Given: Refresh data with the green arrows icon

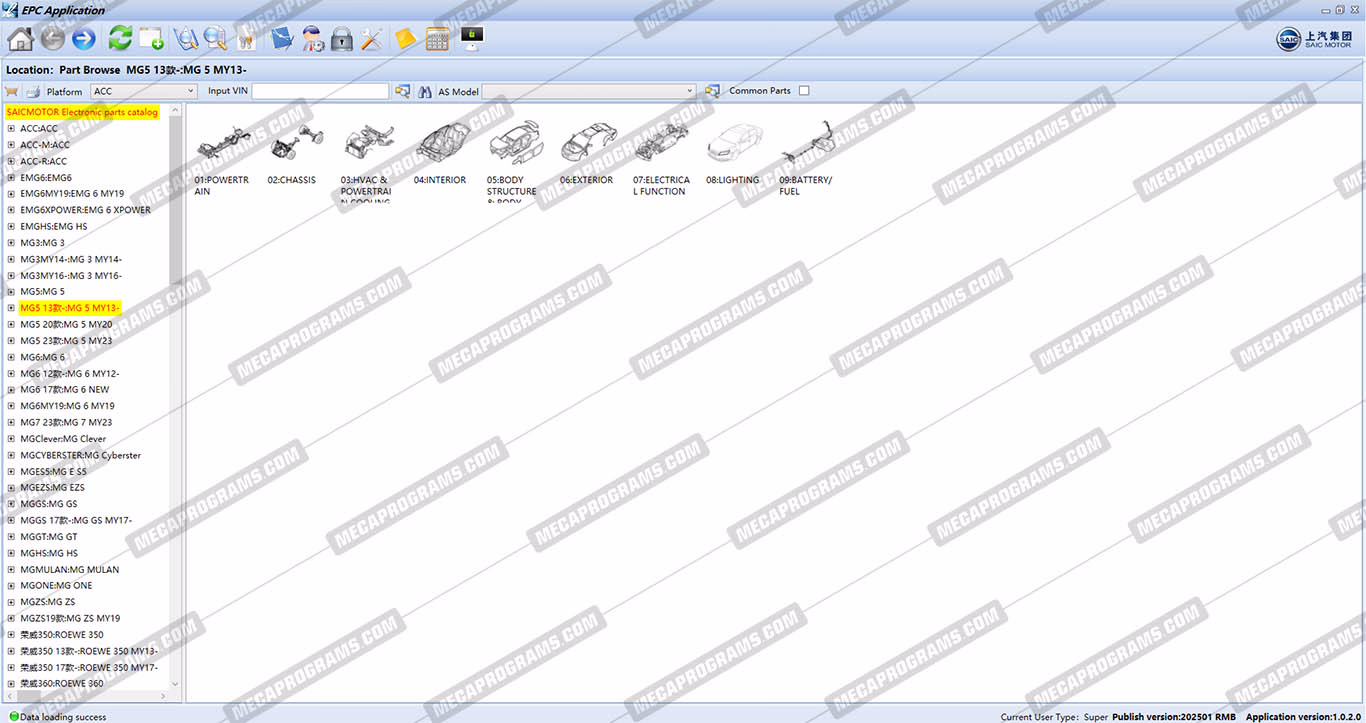Looking at the screenshot, I should (x=120, y=39).
